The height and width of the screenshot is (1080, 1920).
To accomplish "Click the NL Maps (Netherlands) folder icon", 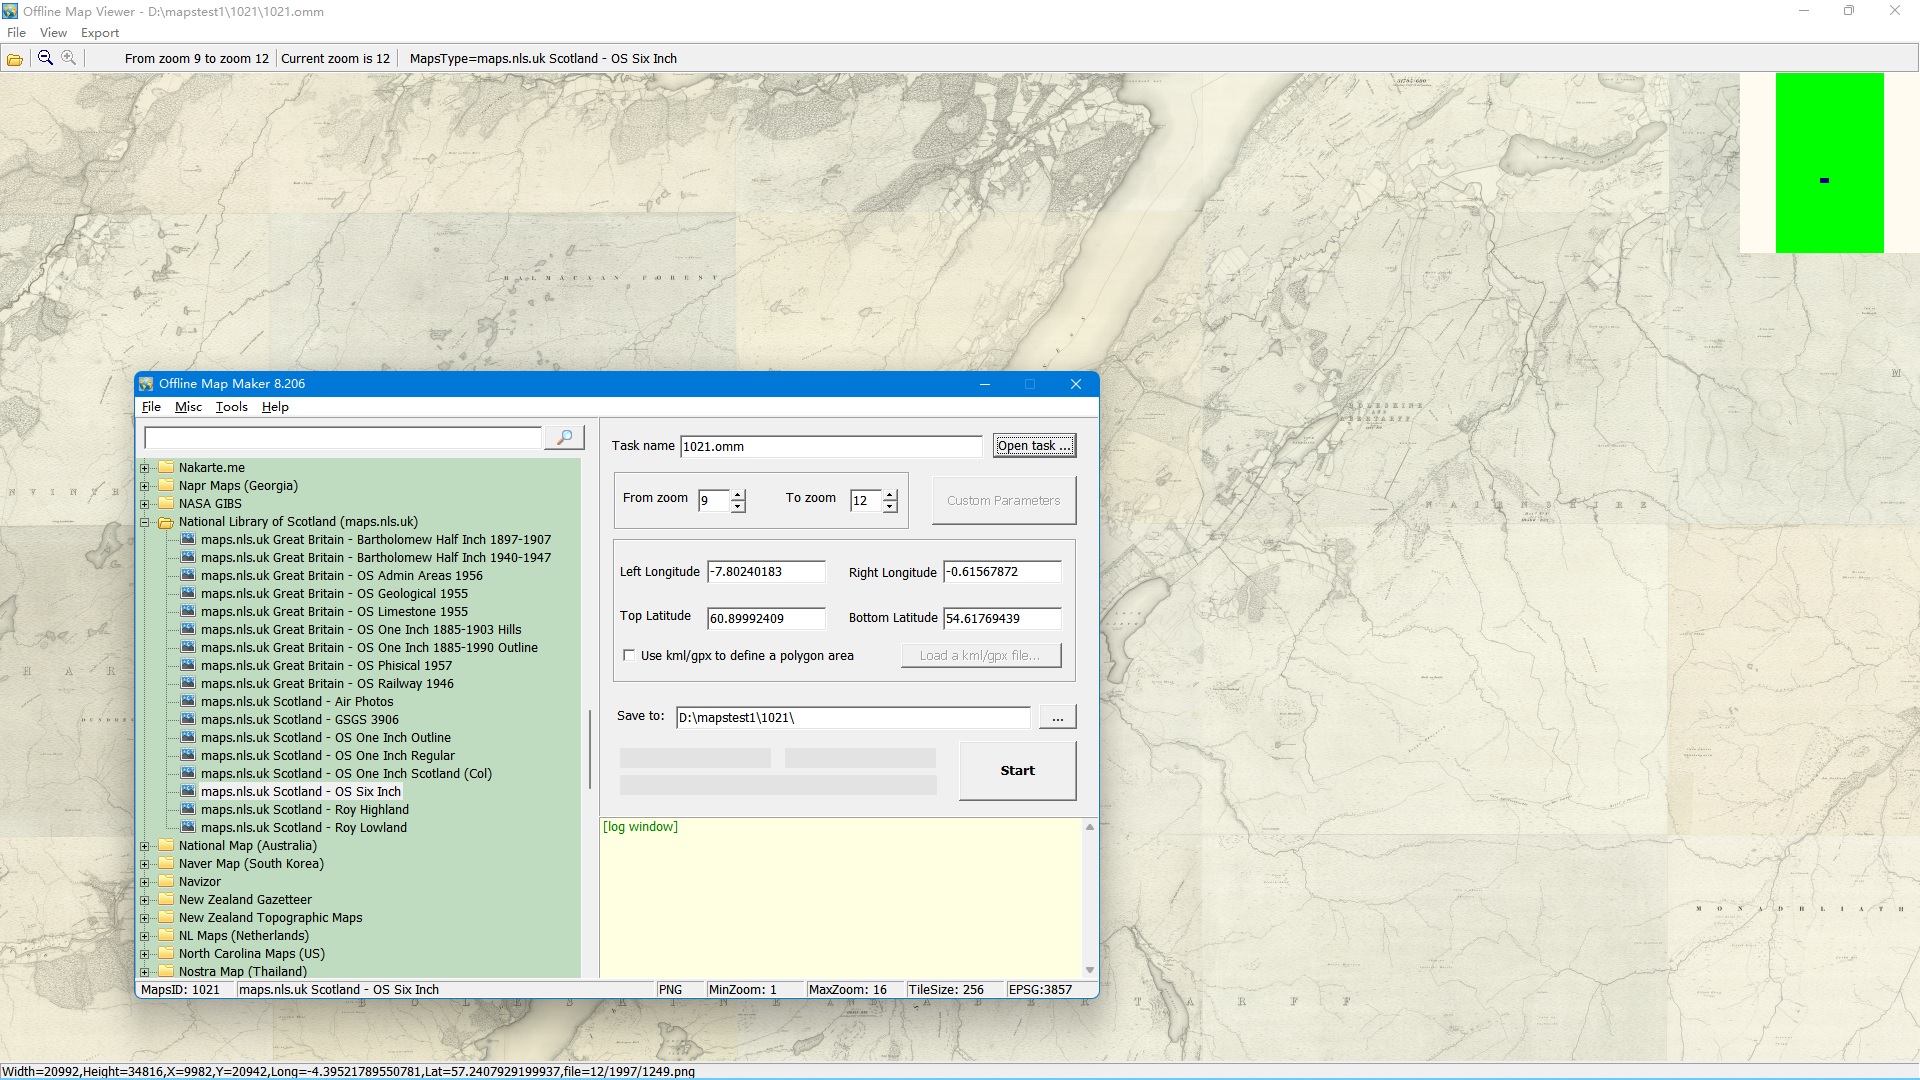I will coord(166,935).
